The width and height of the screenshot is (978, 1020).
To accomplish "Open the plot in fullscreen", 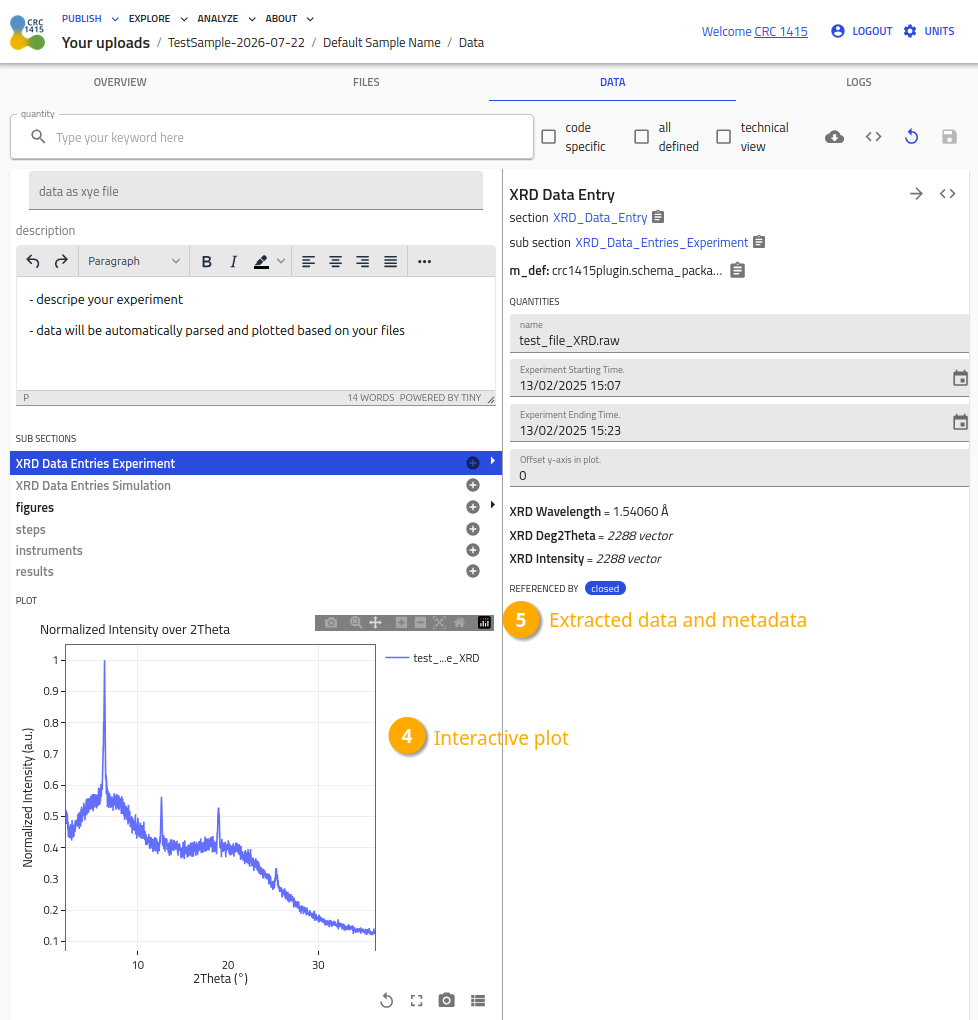I will click(x=416, y=1000).
